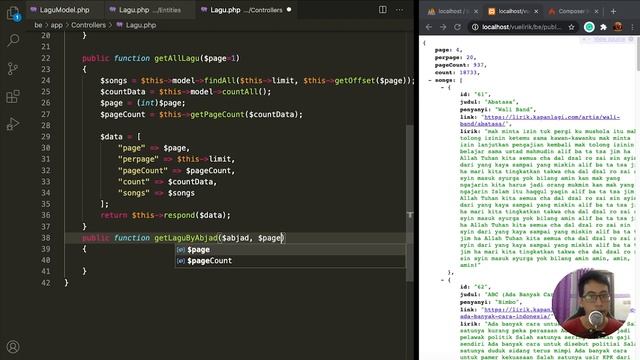
Task: Close the second localhost browser tab
Action: [536, 11]
